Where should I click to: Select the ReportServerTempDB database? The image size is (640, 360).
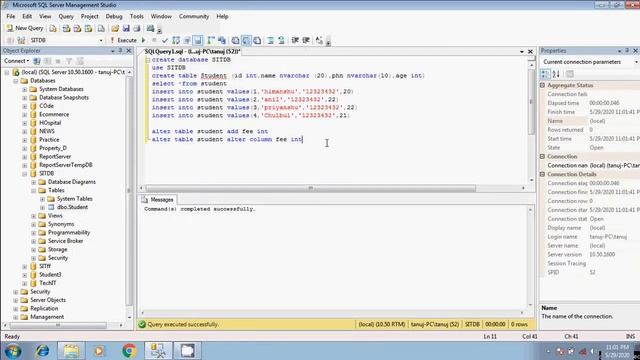point(65,165)
